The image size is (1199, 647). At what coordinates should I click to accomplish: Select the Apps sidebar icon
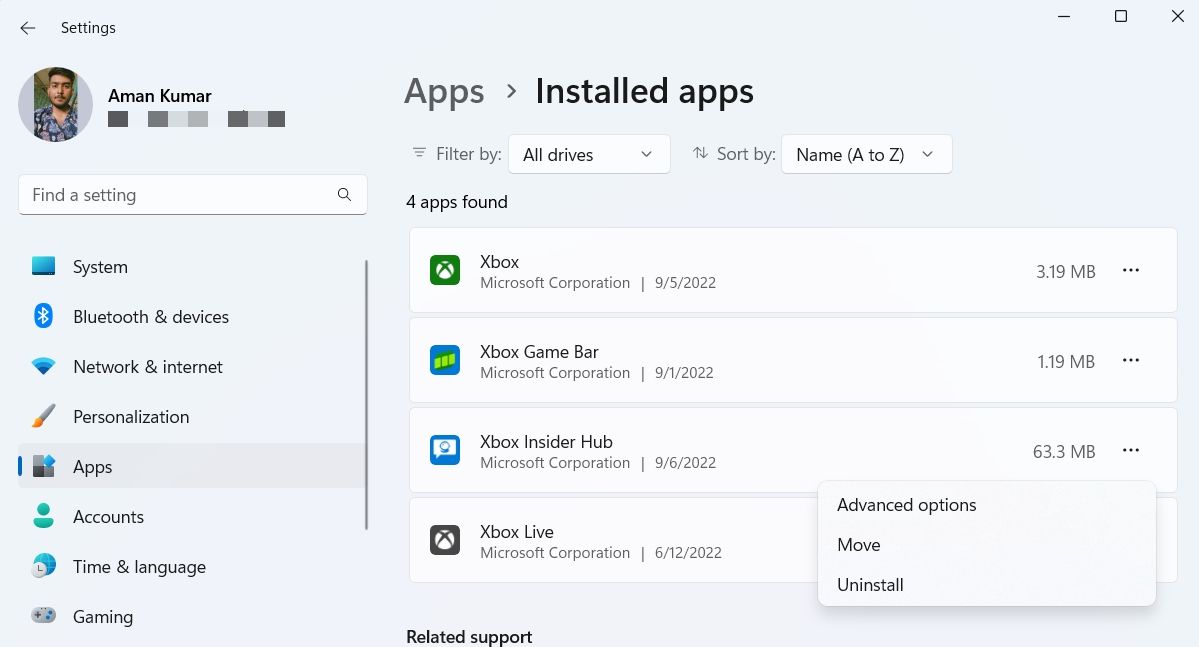(44, 466)
